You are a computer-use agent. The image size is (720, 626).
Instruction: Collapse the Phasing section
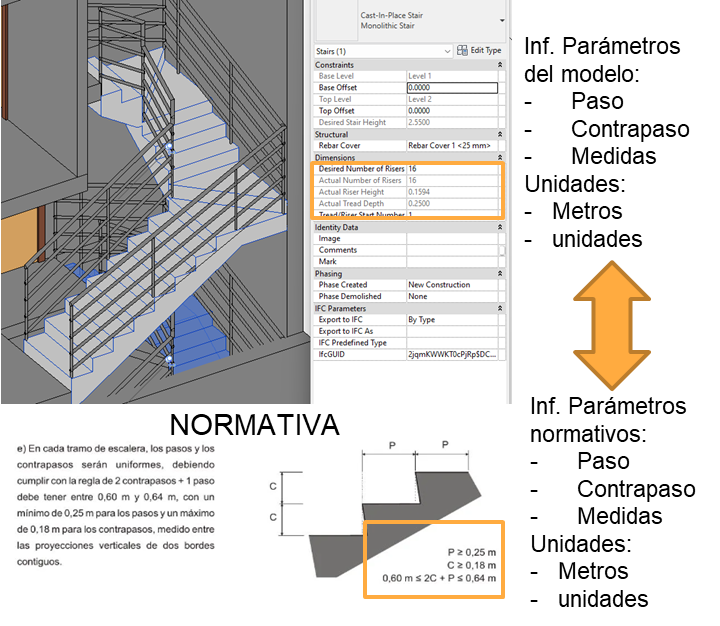click(x=500, y=273)
